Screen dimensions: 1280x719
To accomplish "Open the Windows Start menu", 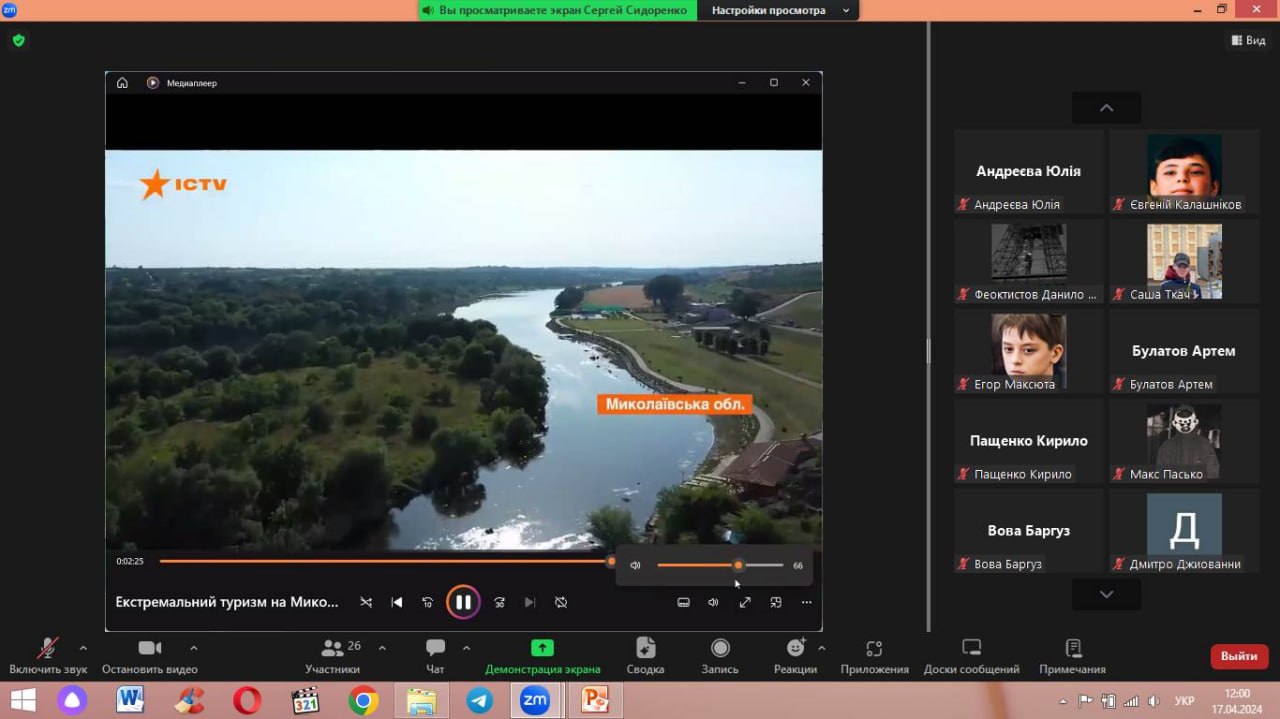I will click(23, 700).
